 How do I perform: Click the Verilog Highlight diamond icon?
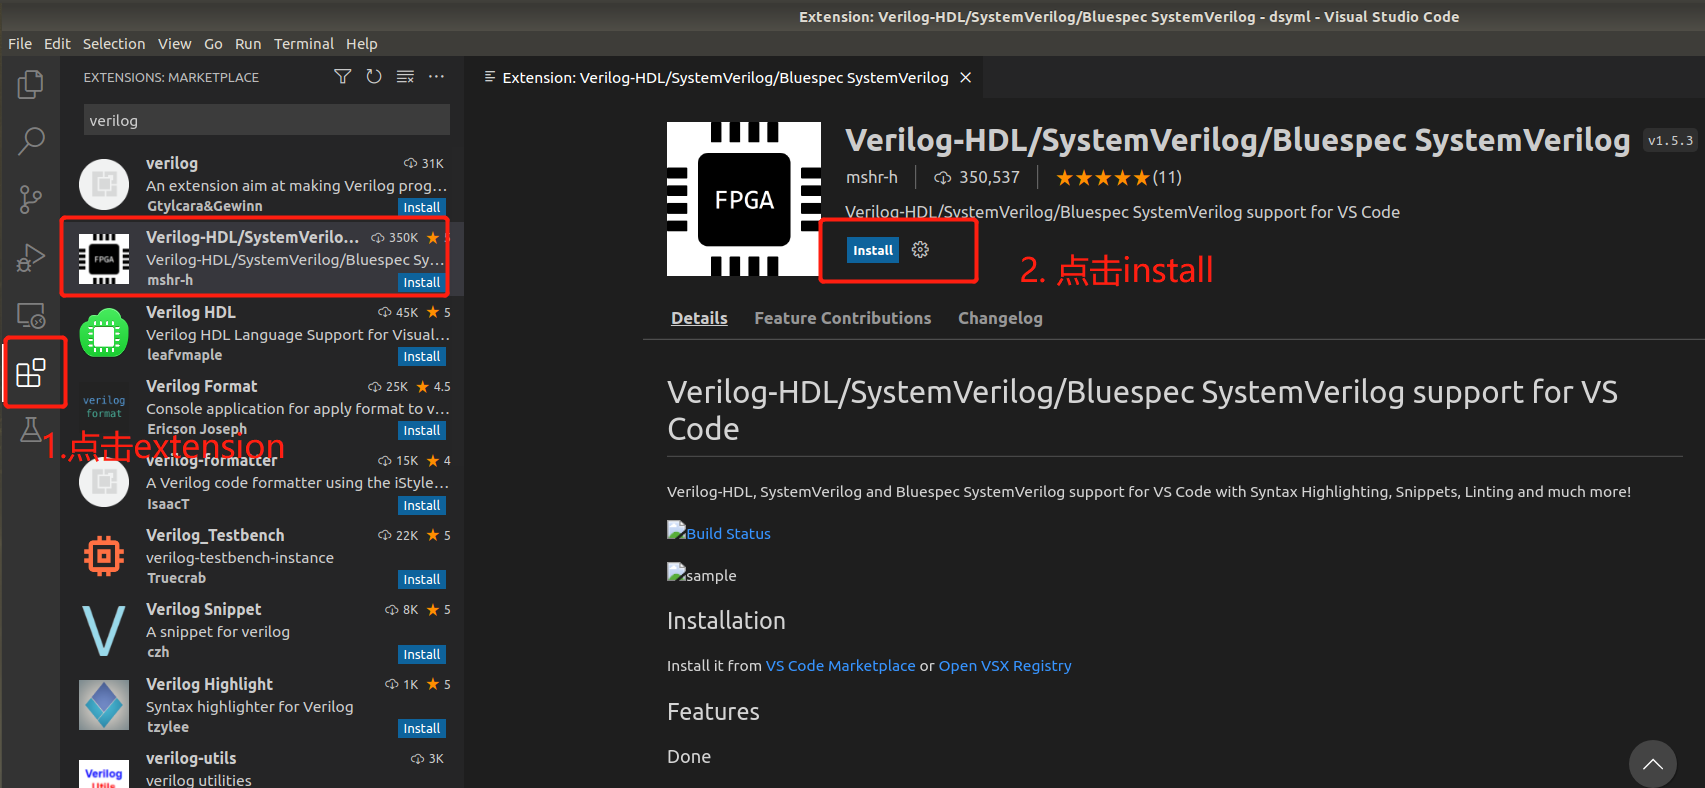(104, 705)
